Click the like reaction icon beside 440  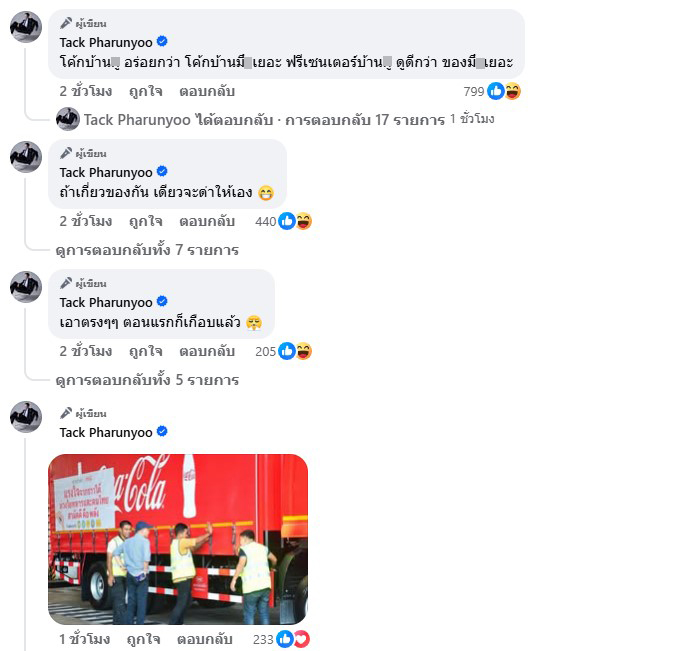287,221
